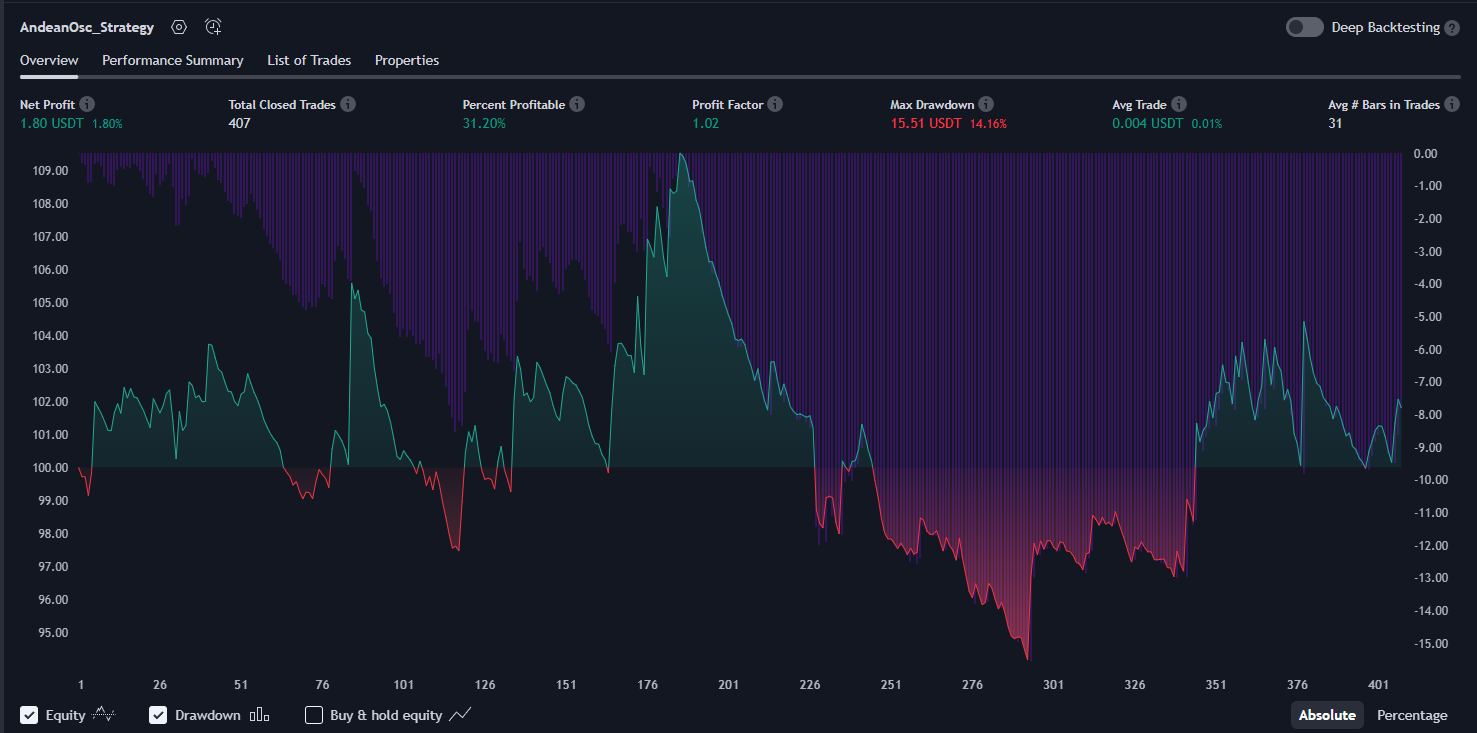Click the Deep Backtesting label
Image resolution: width=1477 pixels, height=733 pixels.
(1386, 28)
